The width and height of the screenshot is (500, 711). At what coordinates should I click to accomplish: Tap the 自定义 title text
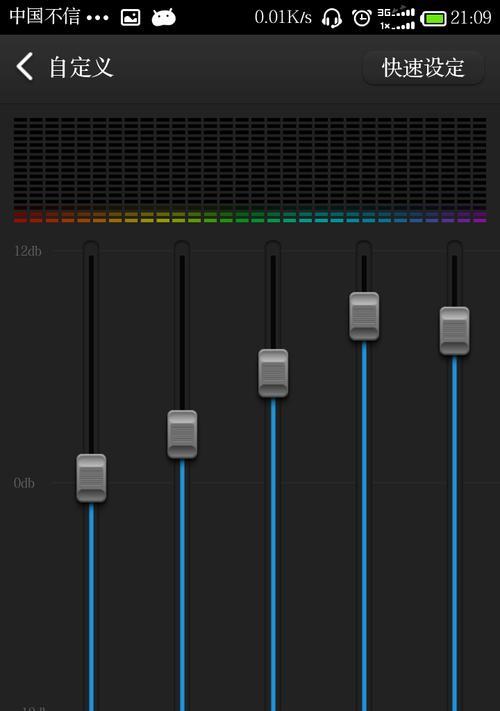tap(81, 67)
